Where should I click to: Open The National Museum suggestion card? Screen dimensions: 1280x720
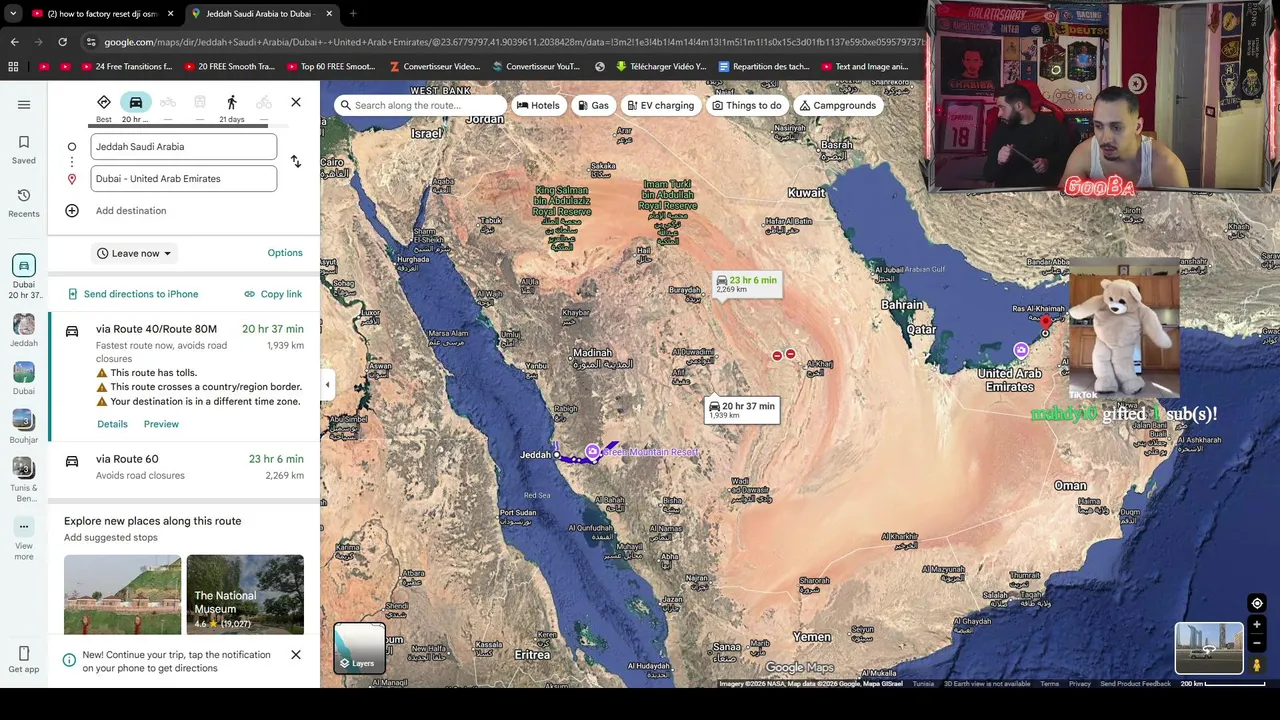click(245, 595)
